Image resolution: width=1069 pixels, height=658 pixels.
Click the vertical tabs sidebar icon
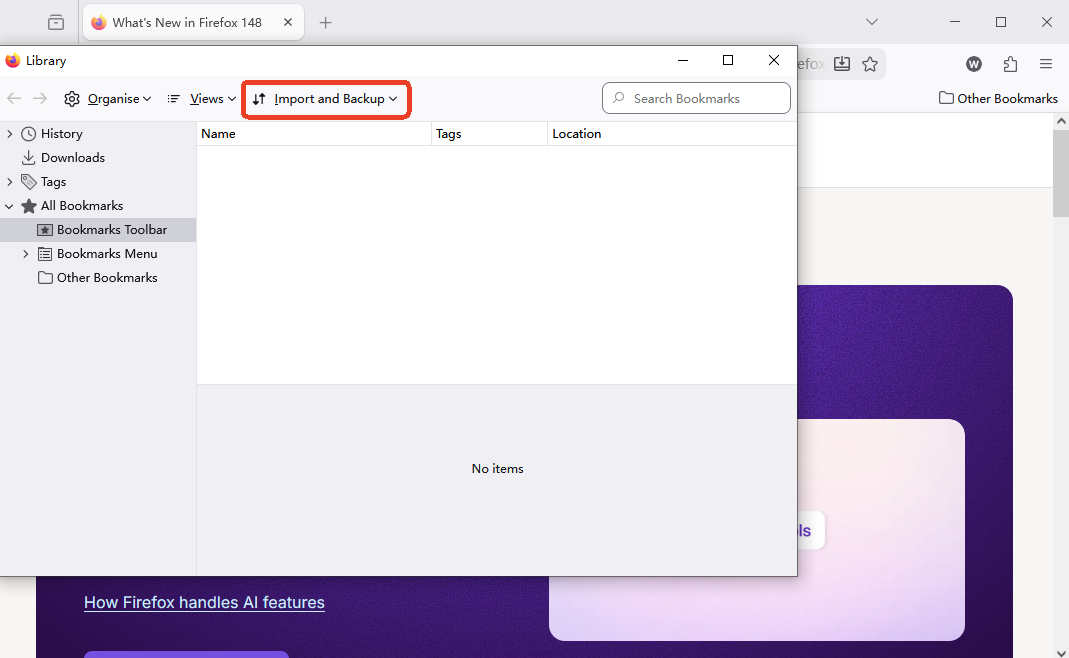(55, 21)
